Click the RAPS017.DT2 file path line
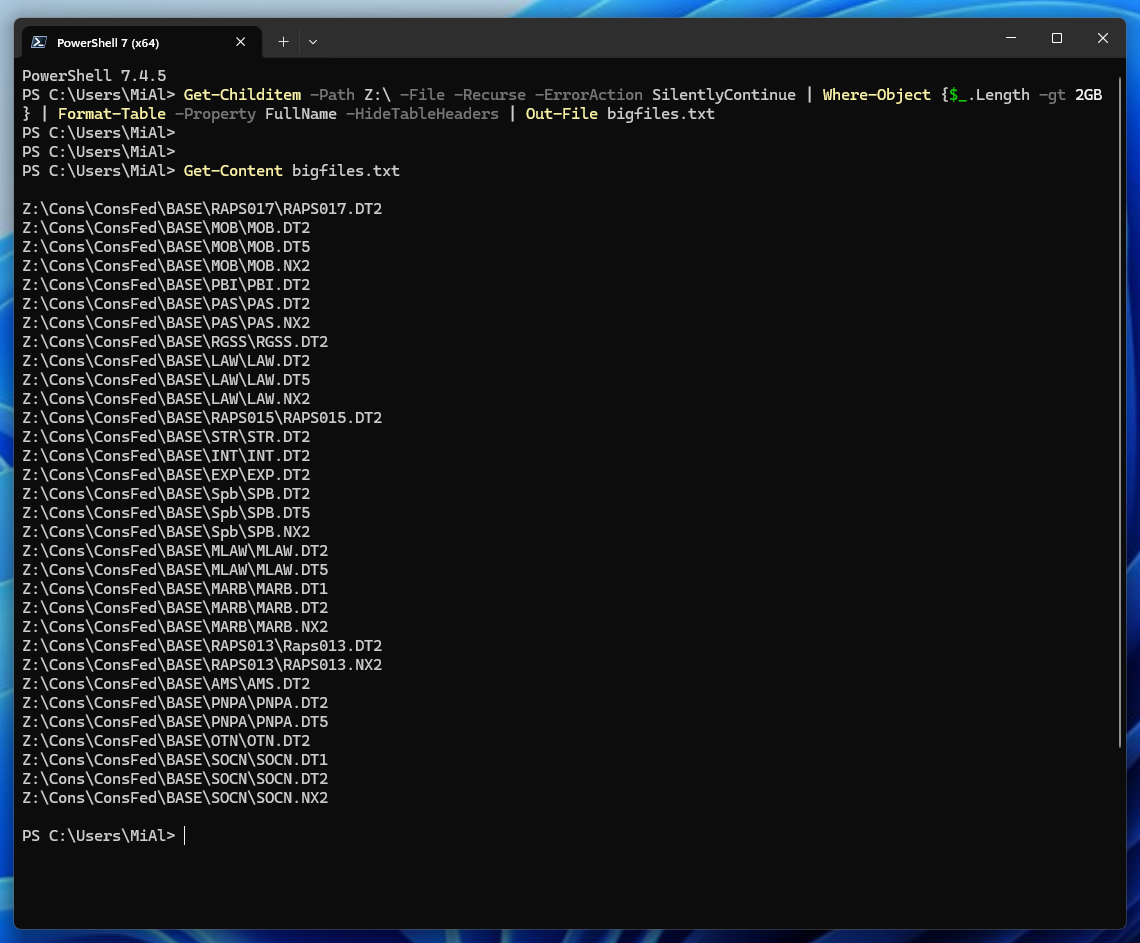Screen dimensions: 1140x943 [202, 209]
